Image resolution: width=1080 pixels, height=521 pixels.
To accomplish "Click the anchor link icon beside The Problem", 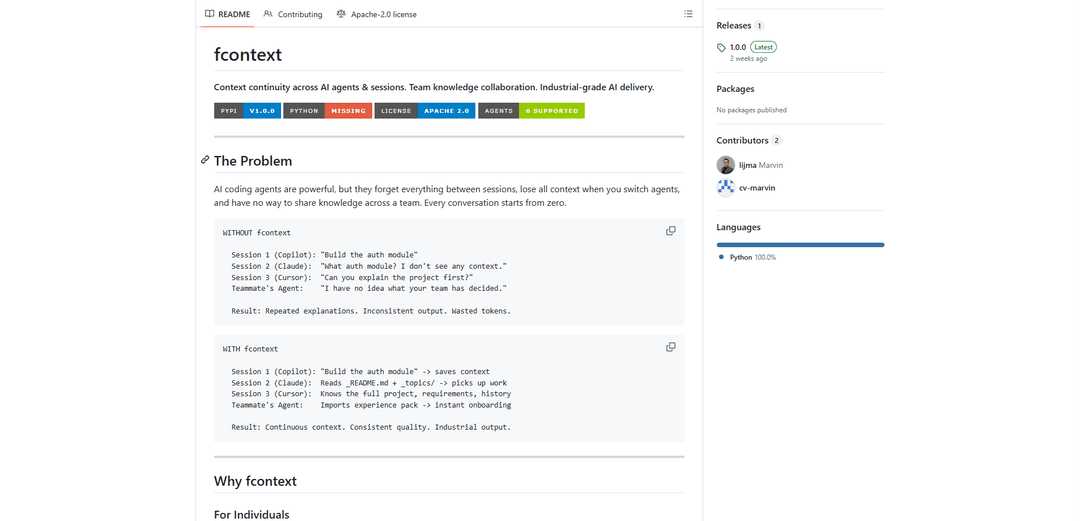I will coord(205,160).
